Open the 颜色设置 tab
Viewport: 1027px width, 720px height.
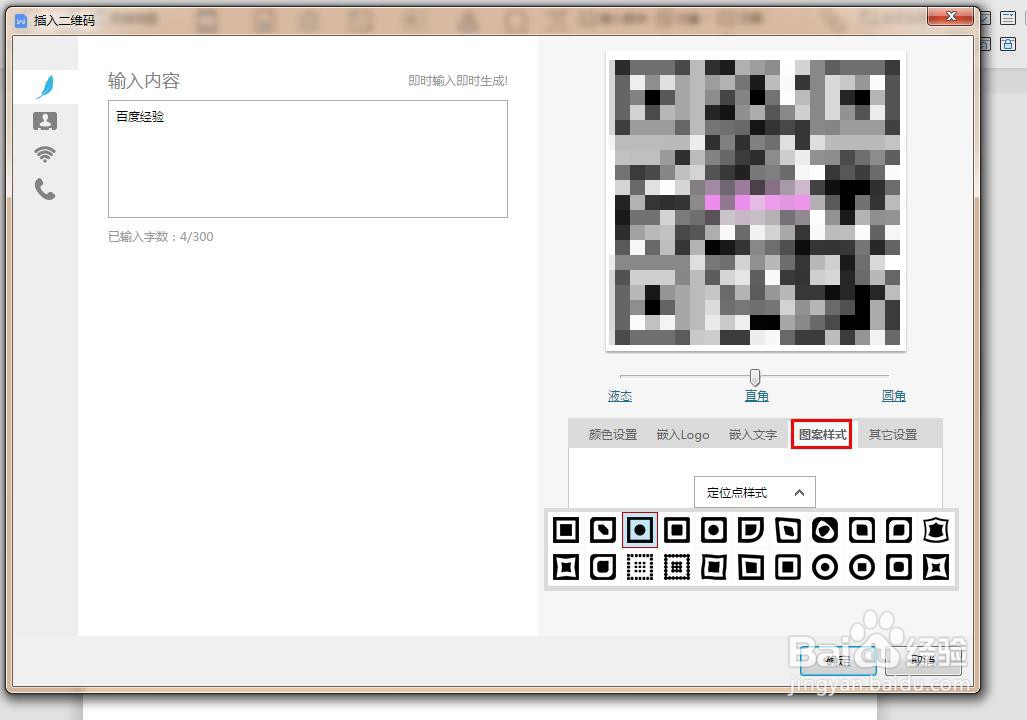coord(613,434)
